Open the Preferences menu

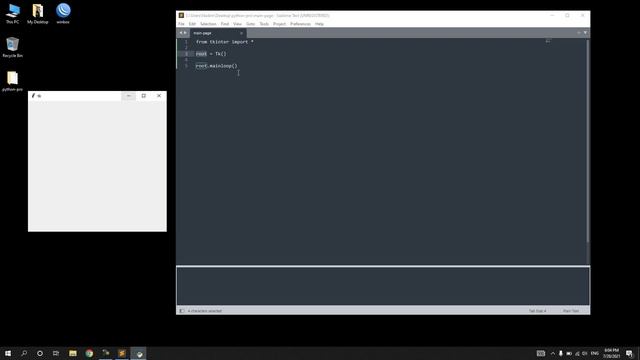click(300, 24)
